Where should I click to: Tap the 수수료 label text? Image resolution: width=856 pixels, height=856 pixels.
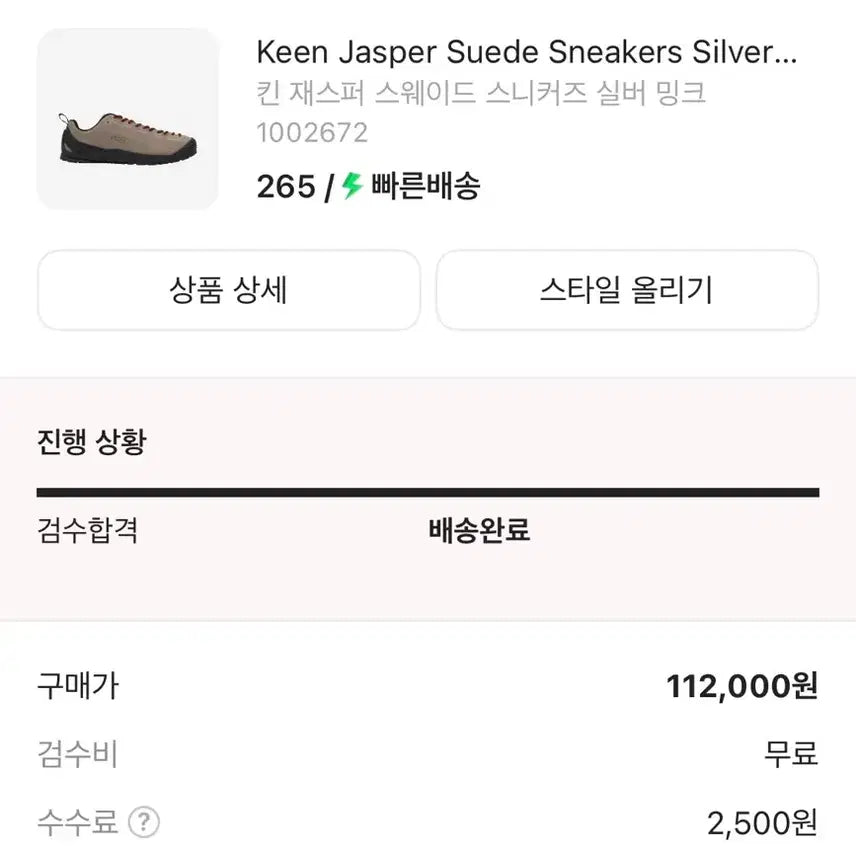[x=78, y=823]
